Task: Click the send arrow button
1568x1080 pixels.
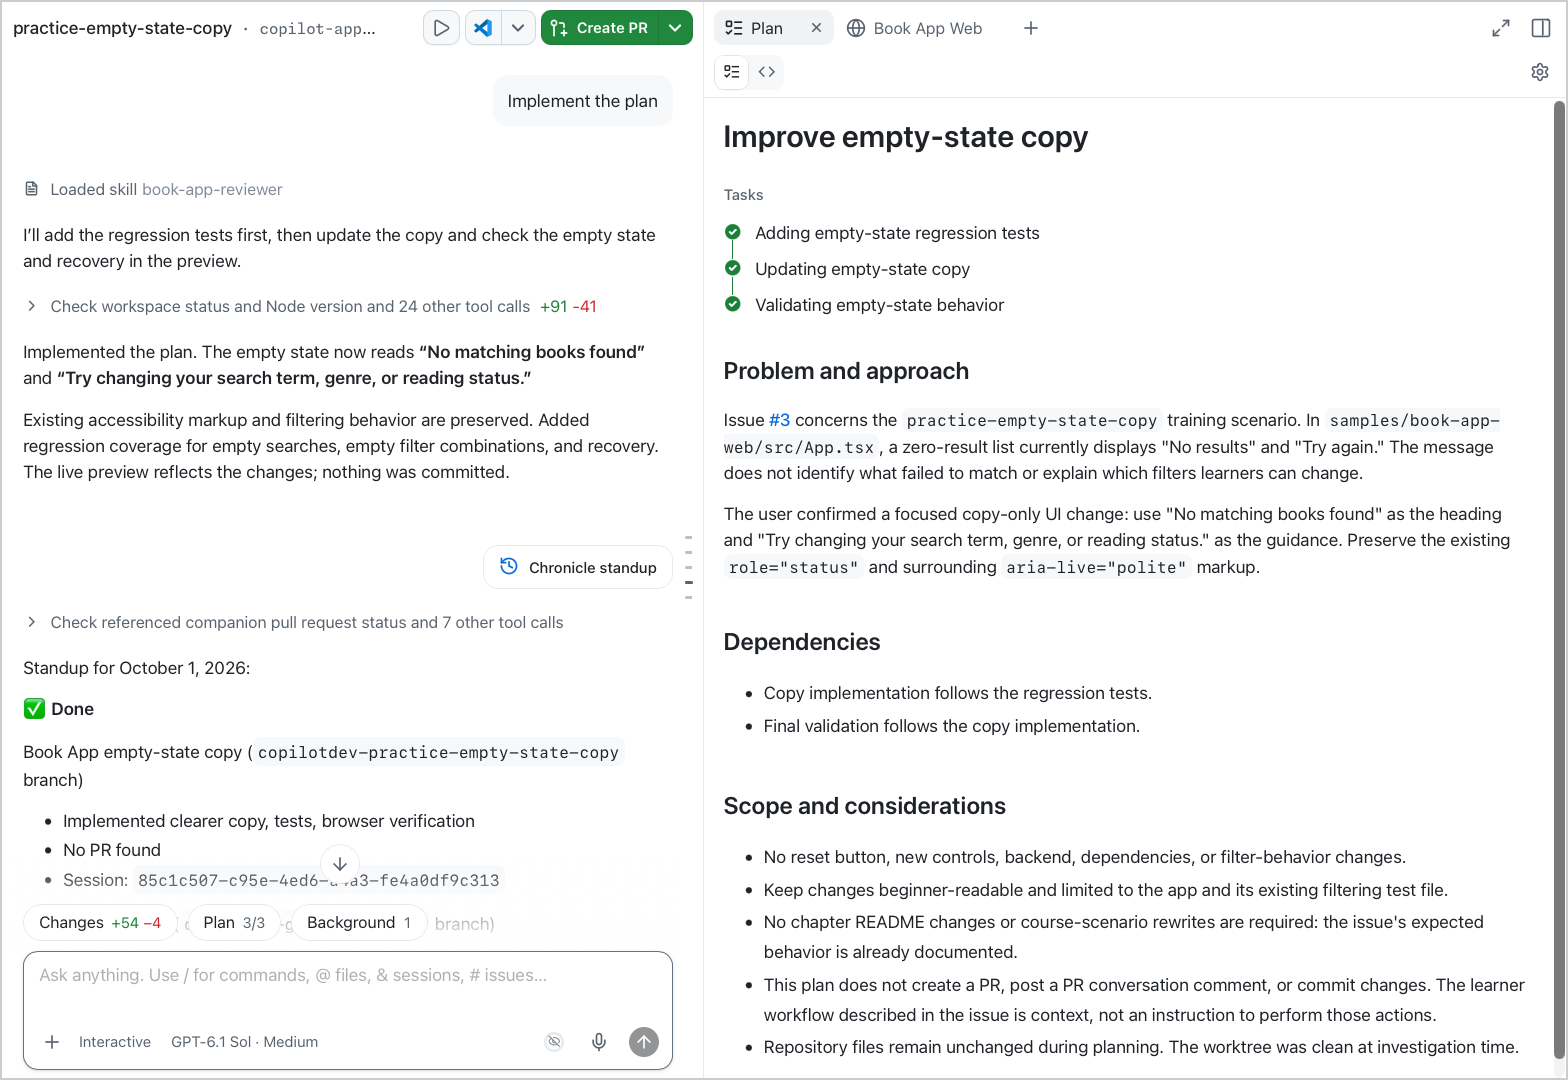Action: click(644, 1042)
